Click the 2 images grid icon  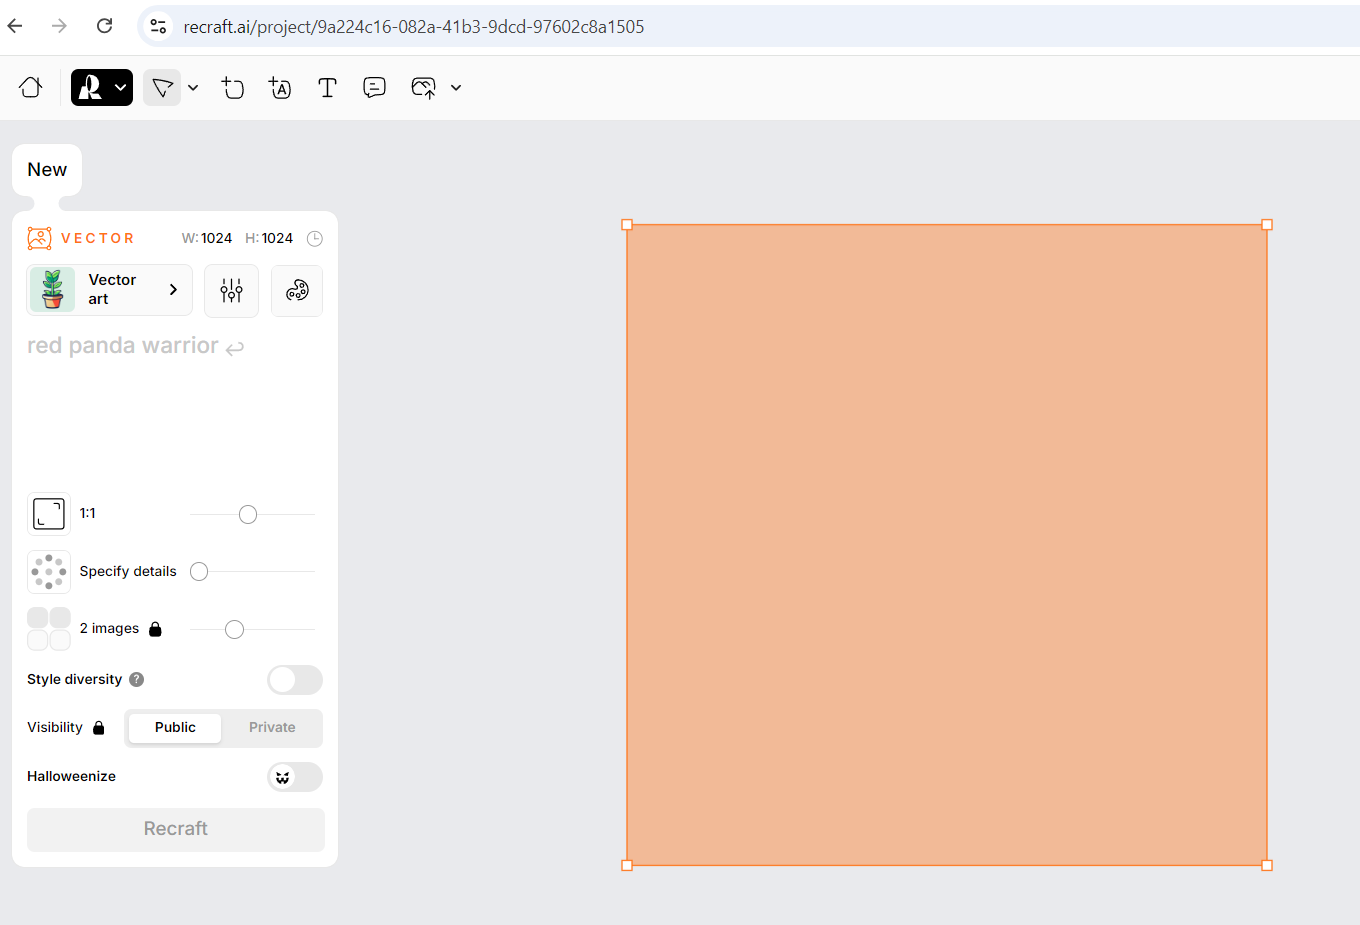click(x=49, y=629)
